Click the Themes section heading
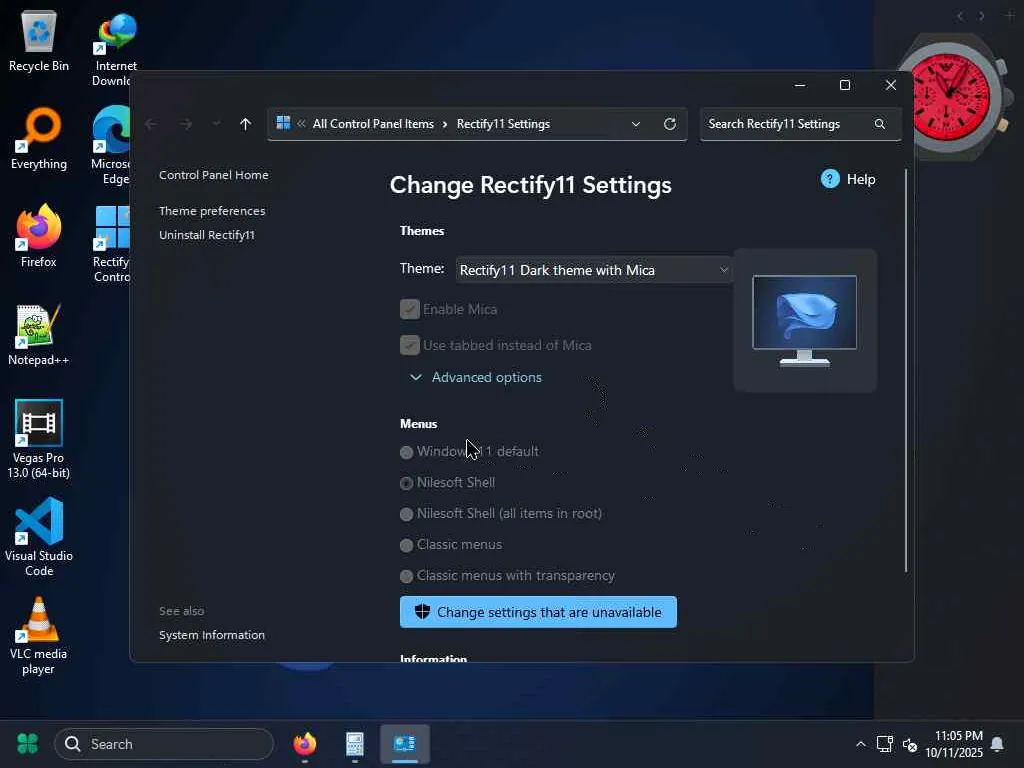 422,231
